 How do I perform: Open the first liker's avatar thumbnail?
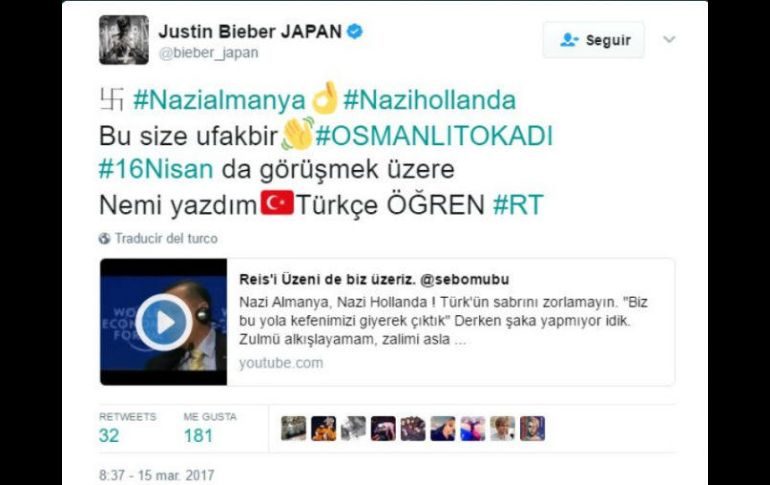[x=294, y=428]
